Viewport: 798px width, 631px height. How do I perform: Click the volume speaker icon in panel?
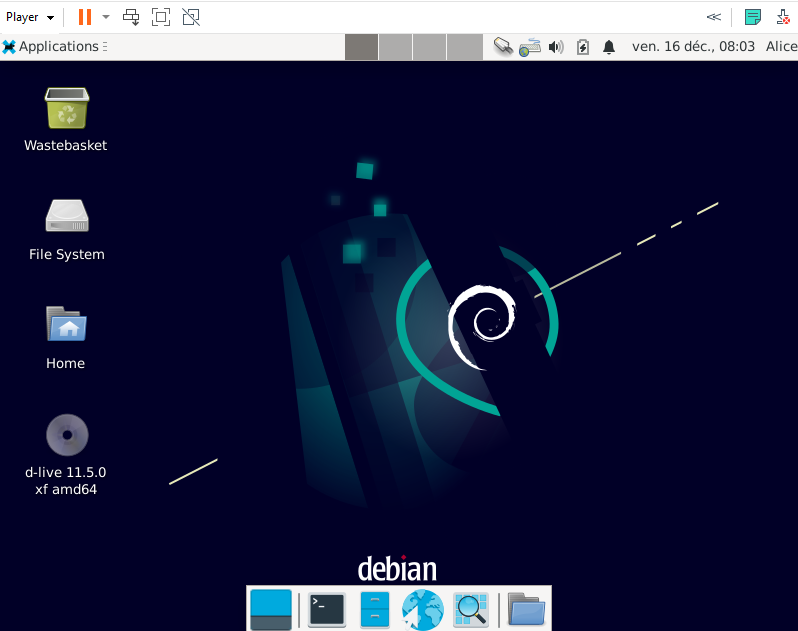pos(556,47)
